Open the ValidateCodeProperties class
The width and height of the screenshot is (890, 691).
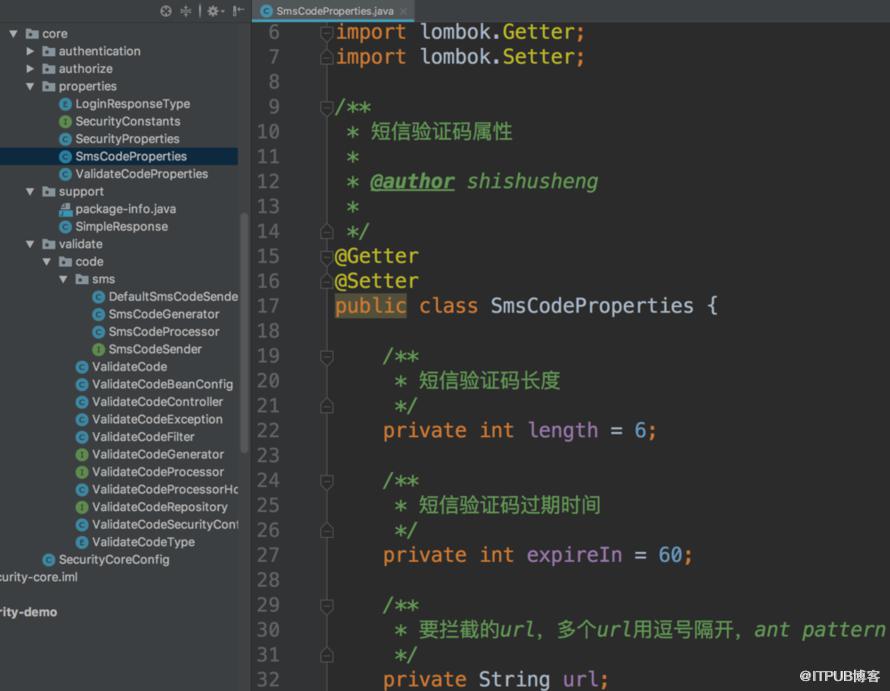[x=141, y=174]
